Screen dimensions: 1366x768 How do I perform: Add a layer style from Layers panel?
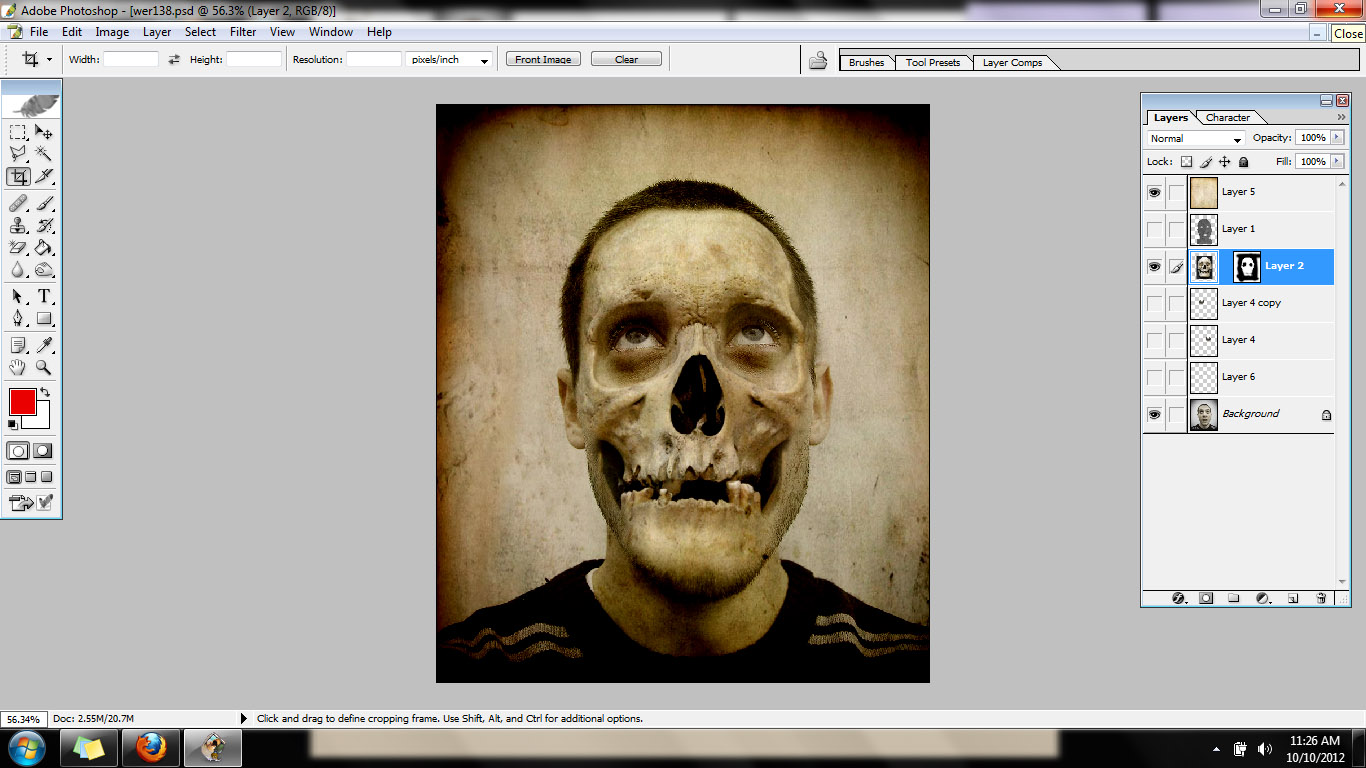1178,598
